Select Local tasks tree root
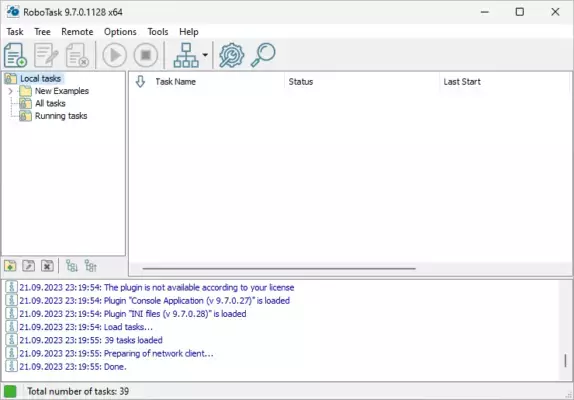574x400 pixels. coord(41,79)
